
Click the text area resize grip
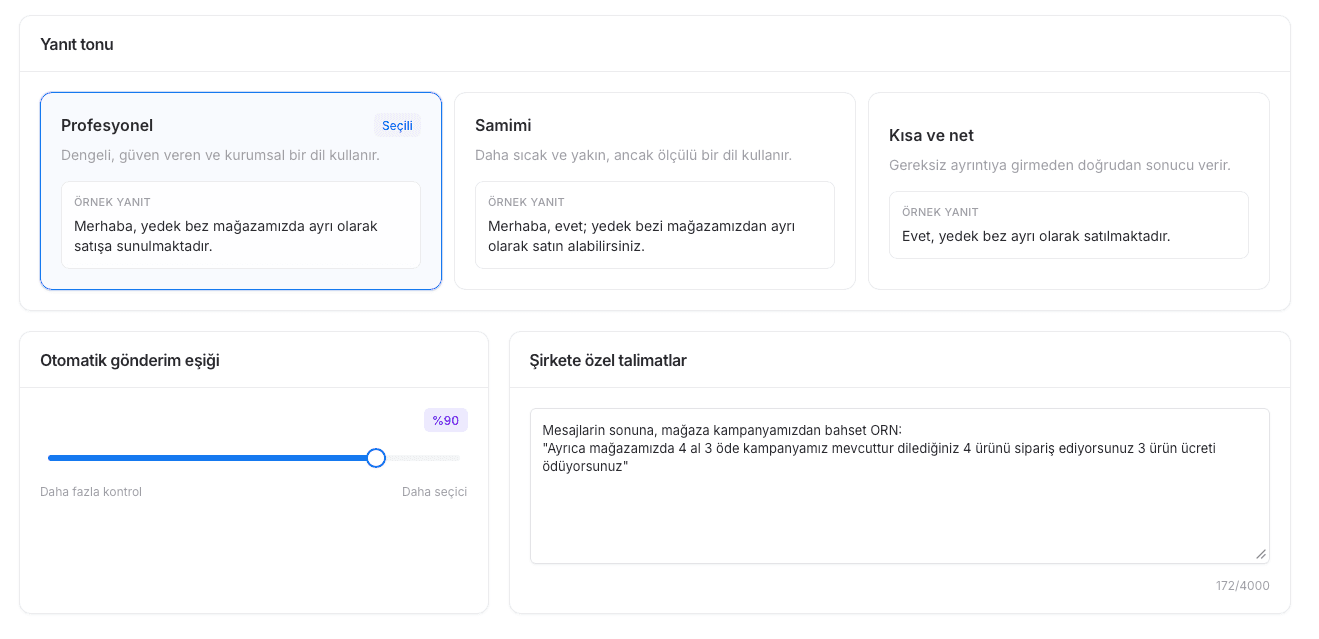(x=1261, y=555)
